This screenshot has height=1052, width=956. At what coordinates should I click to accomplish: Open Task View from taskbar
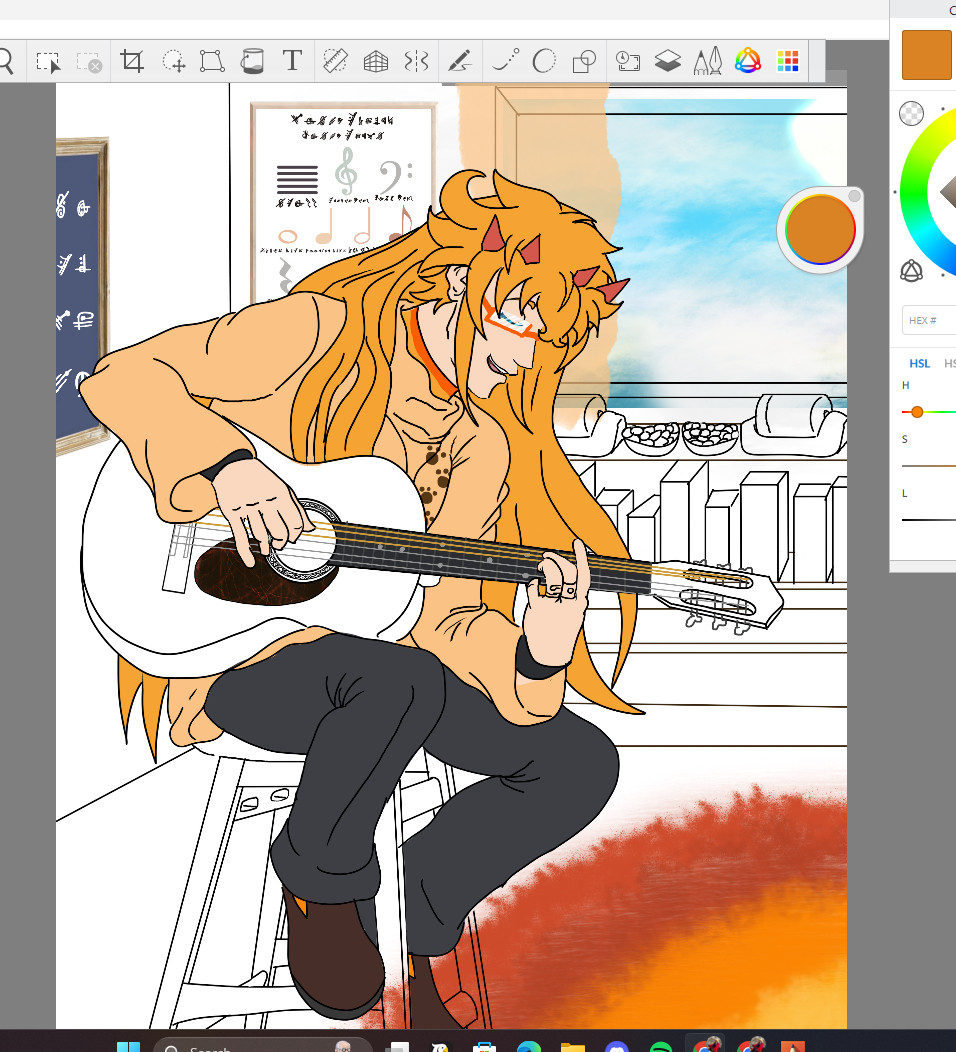pos(396,1047)
